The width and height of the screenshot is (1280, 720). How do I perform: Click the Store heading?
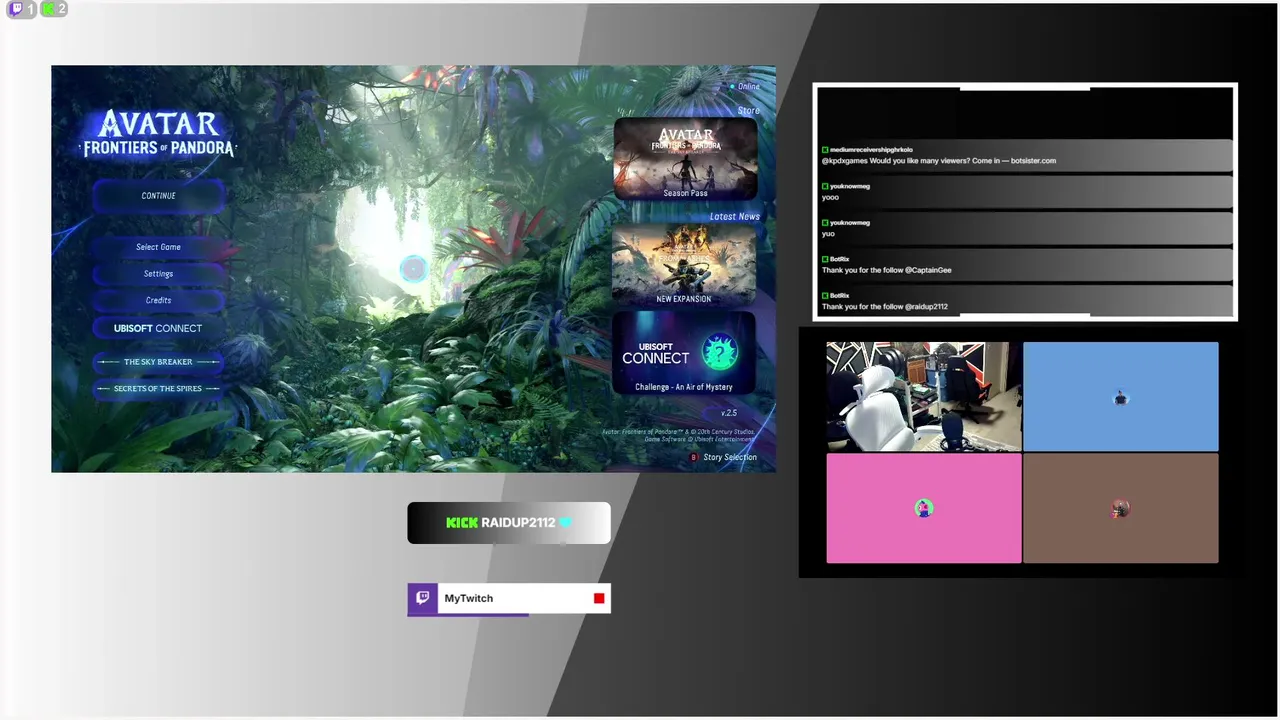[x=748, y=110]
